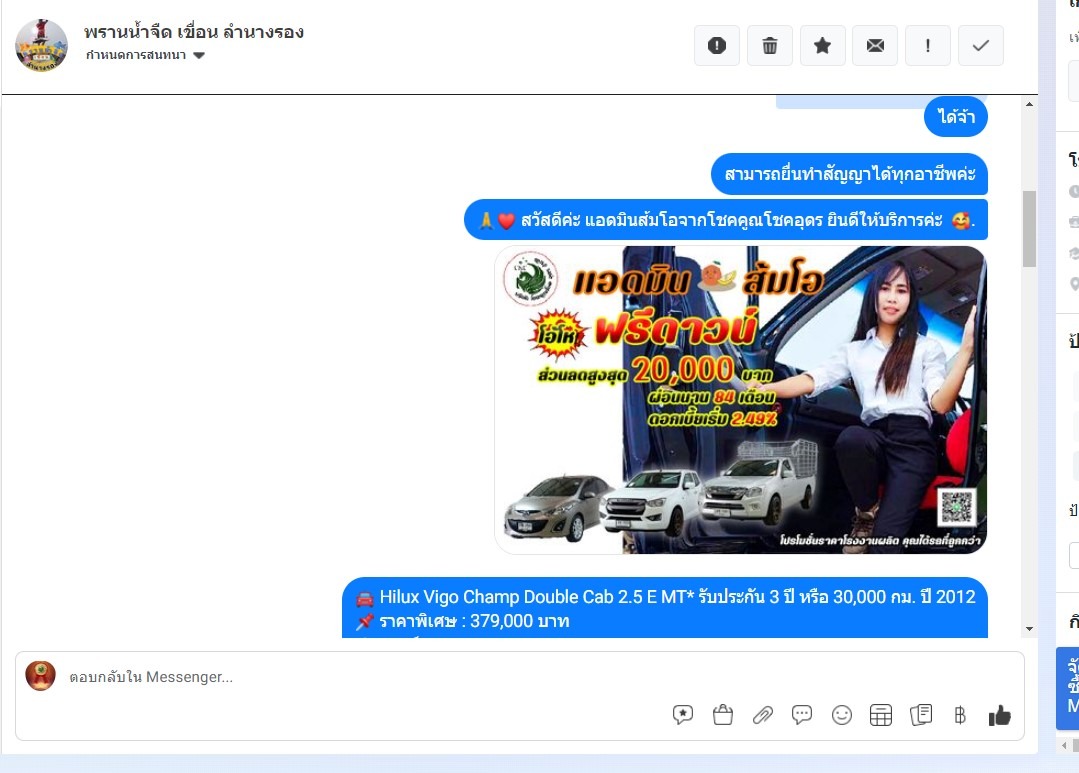Click message สามารถยื่นทำสัญญาได้ทุกอาชีพค่ะ
This screenshot has height=773, width=1079.
pyautogui.click(x=849, y=174)
